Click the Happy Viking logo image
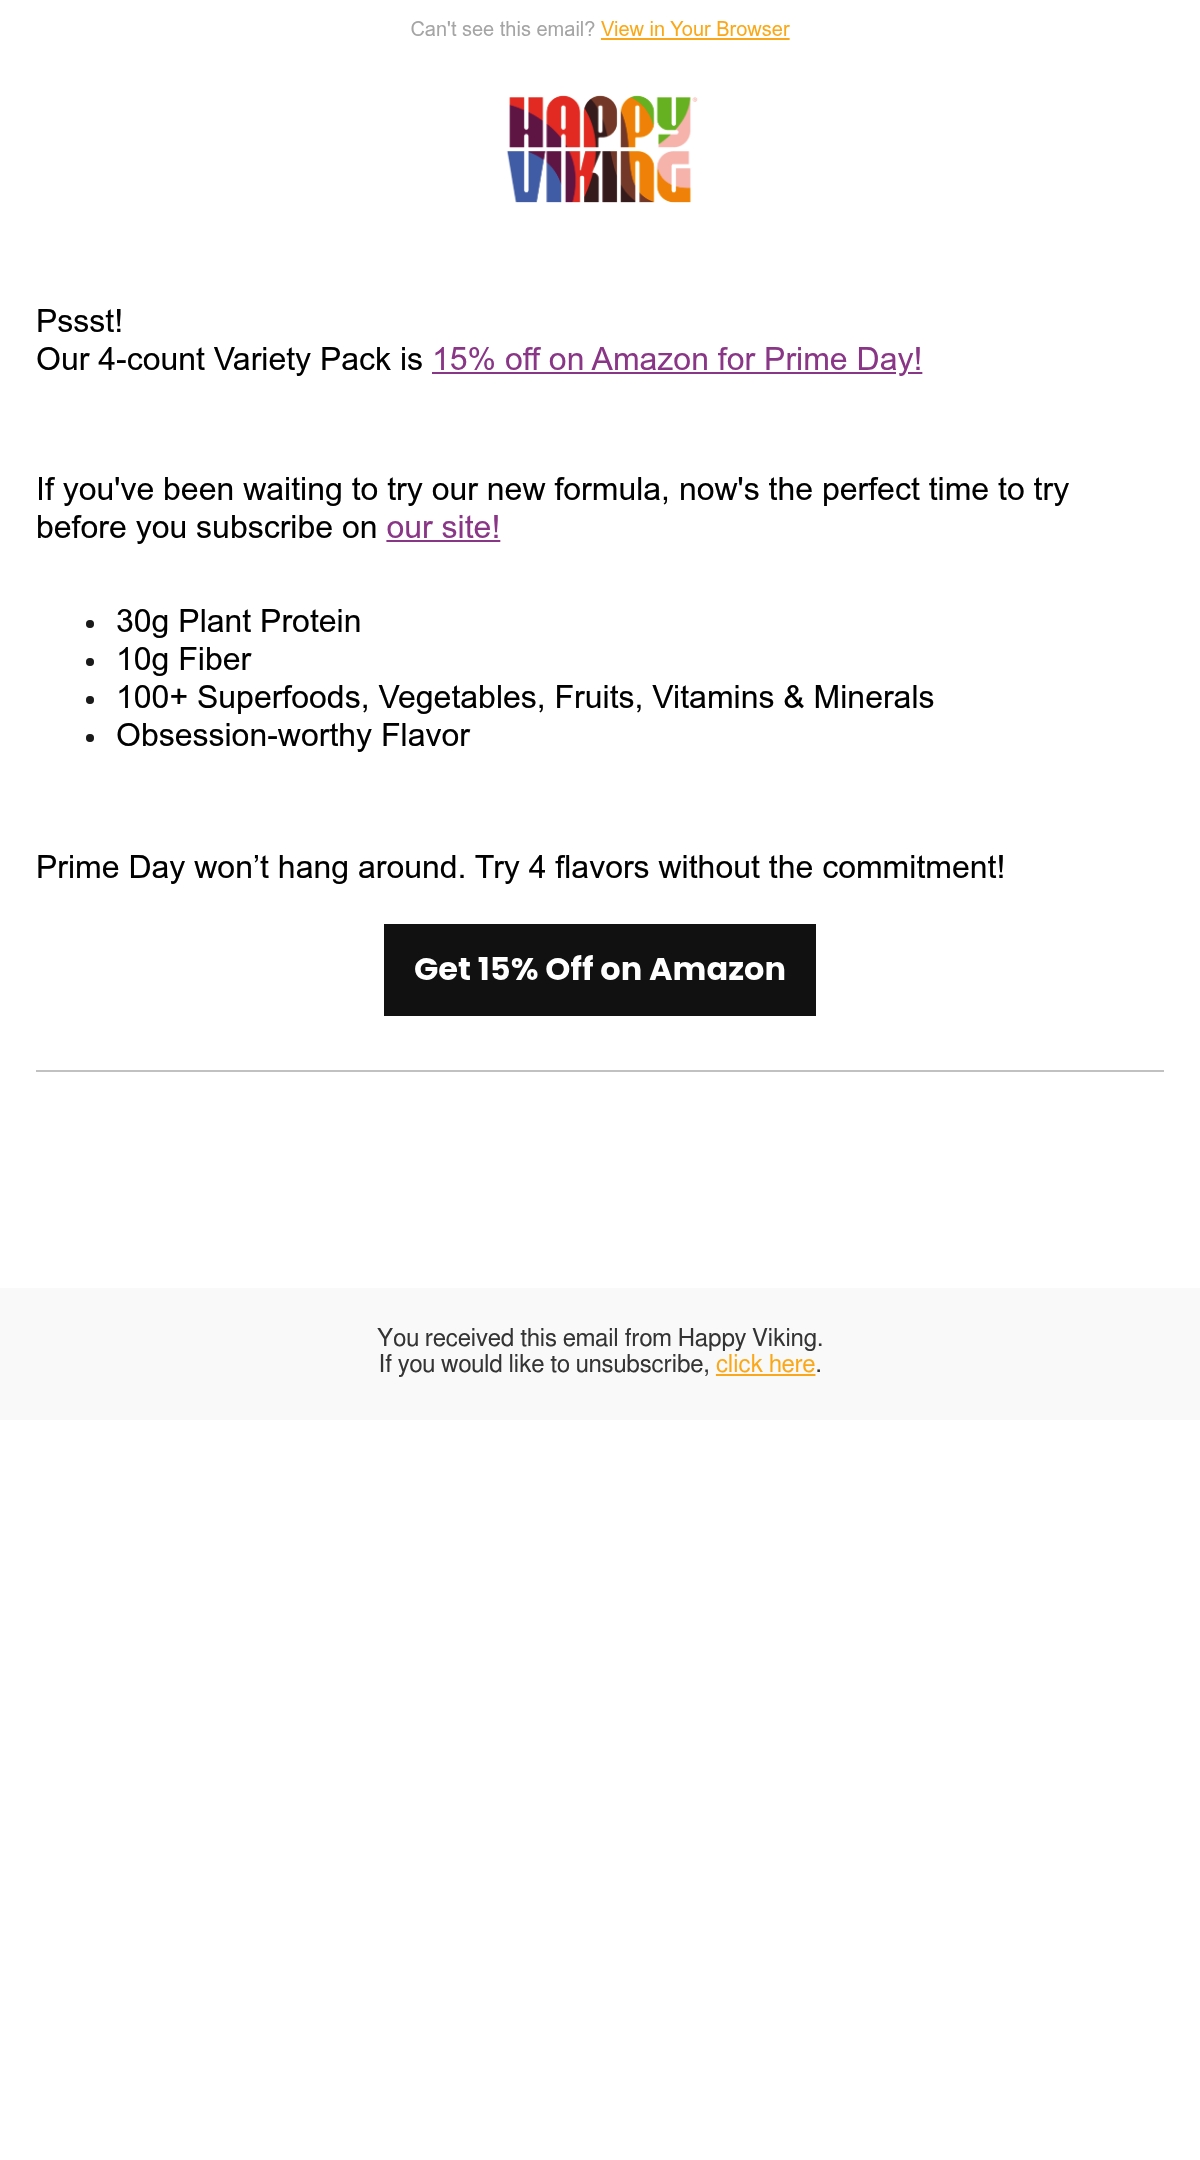 (600, 150)
